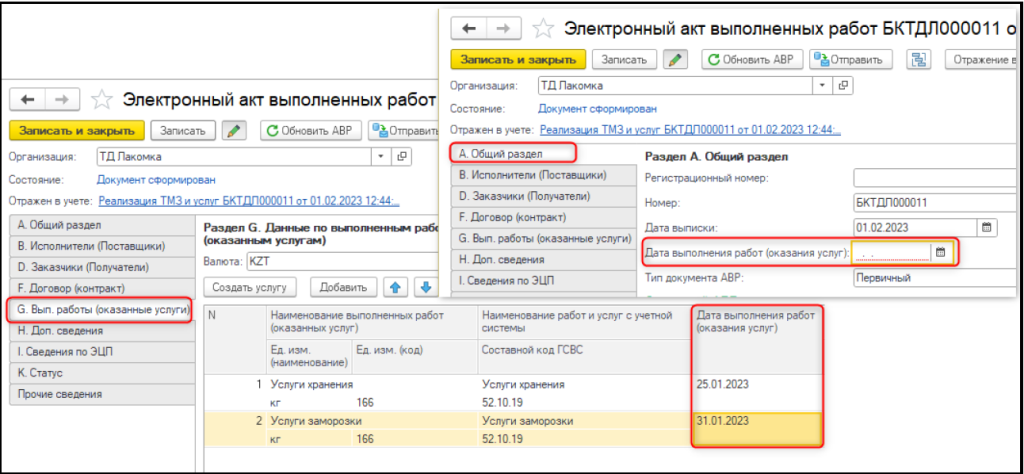1024x474 pixels.
Task: Click Организация field ТД Лакомка, back window
Action: coord(233,157)
